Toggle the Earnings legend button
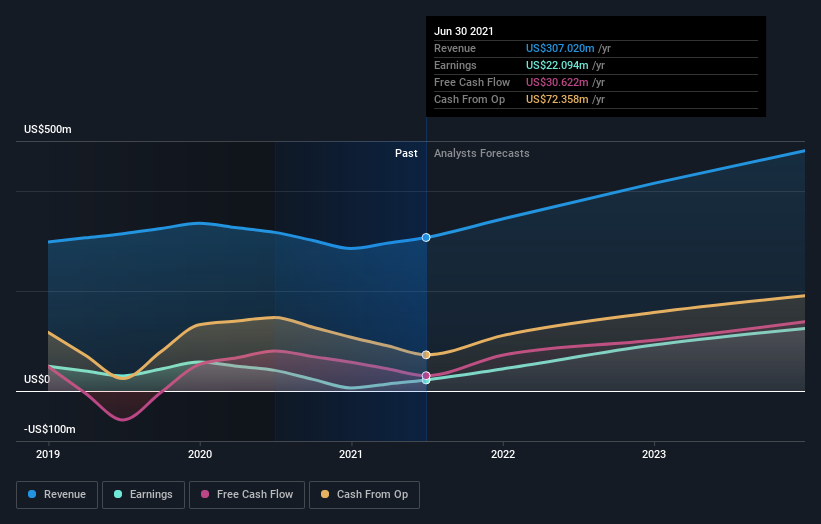 tap(143, 495)
